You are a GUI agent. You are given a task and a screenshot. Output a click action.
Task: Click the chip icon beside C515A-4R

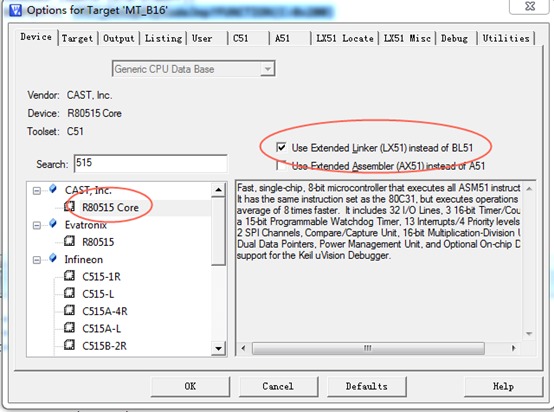pos(70,310)
